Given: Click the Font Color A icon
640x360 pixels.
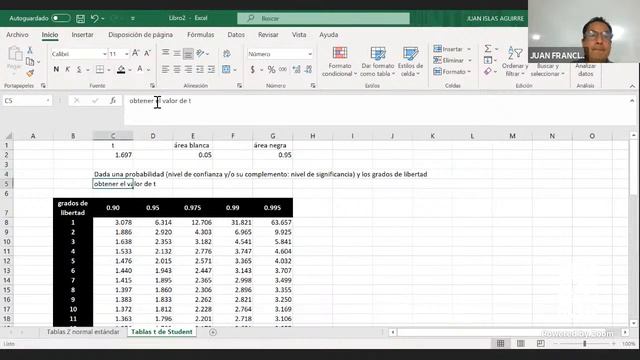Looking at the screenshot, I should click(140, 69).
